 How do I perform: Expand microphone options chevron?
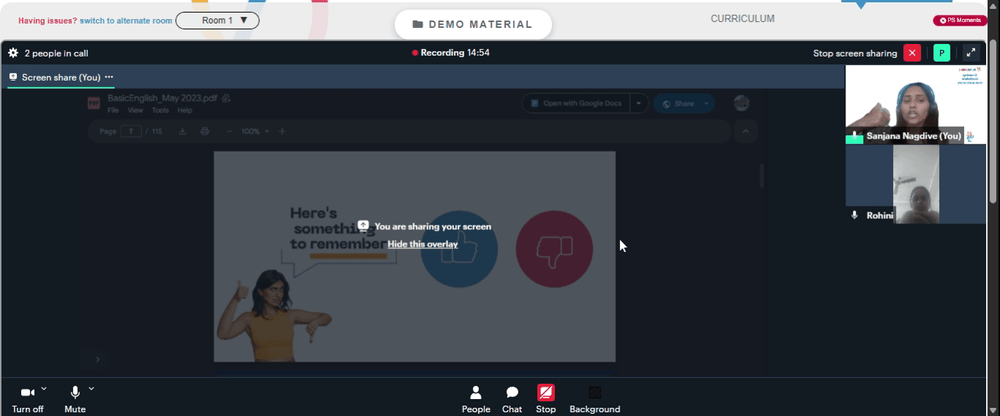click(x=91, y=388)
